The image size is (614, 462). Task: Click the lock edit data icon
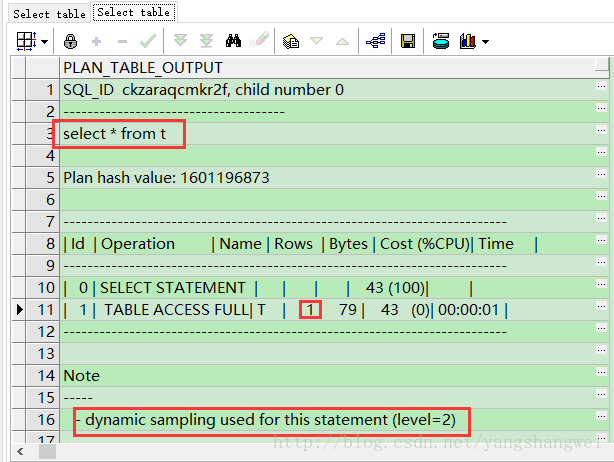(x=70, y=41)
